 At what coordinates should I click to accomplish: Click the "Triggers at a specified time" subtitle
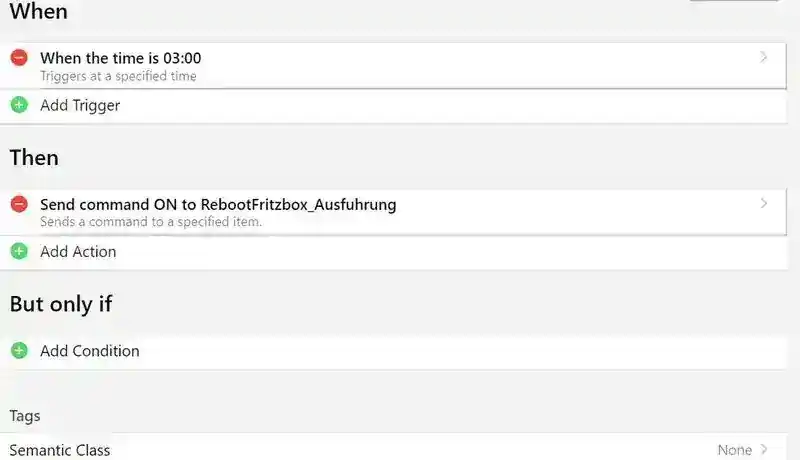tap(118, 76)
